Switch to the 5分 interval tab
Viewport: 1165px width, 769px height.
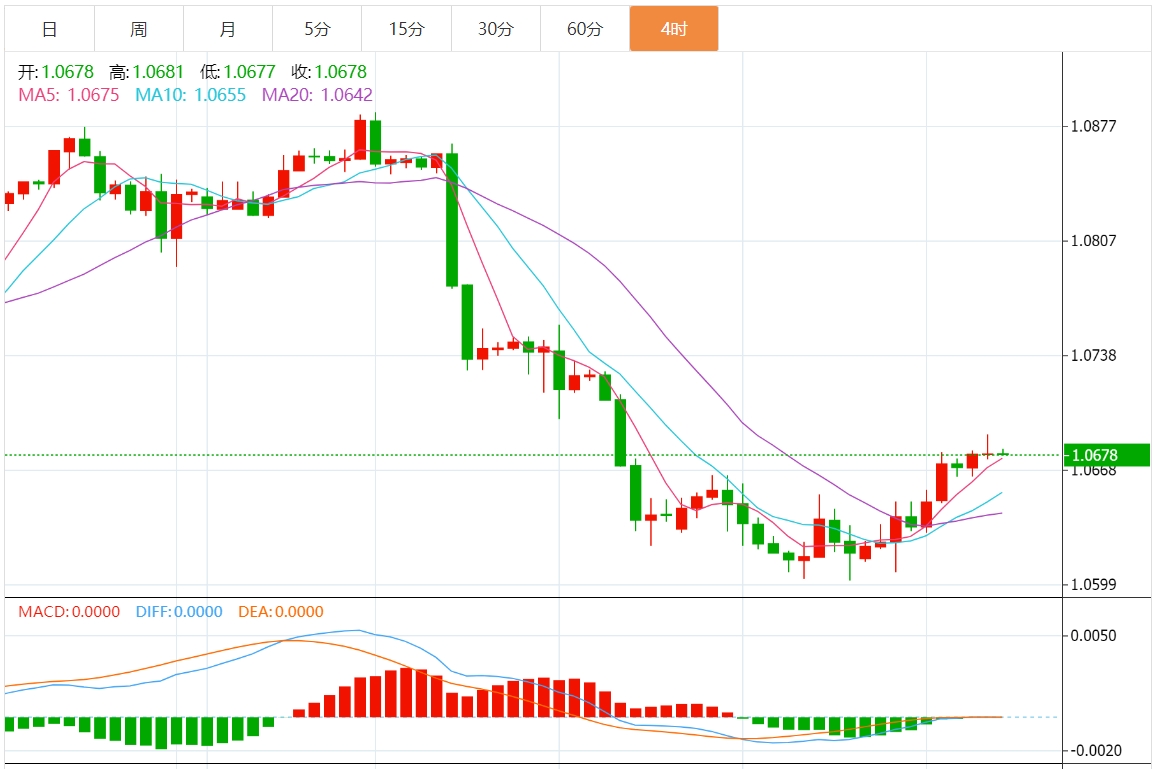316,29
